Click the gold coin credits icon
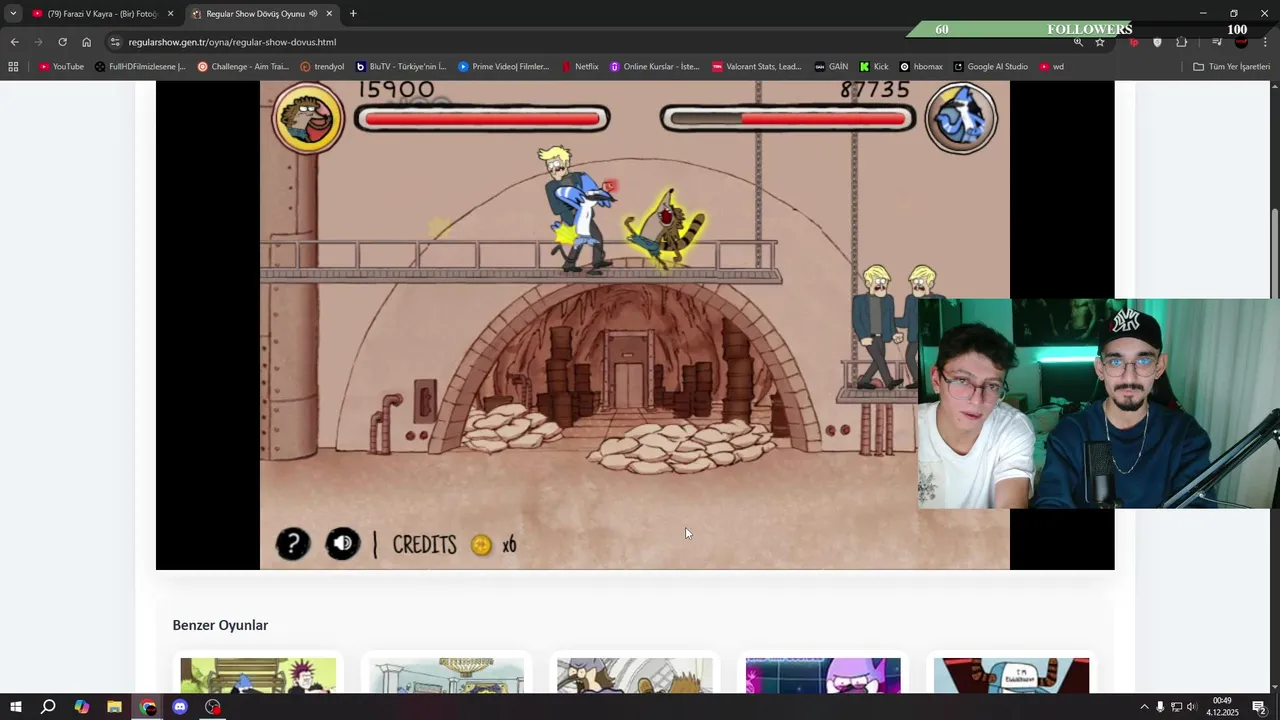 [x=481, y=545]
